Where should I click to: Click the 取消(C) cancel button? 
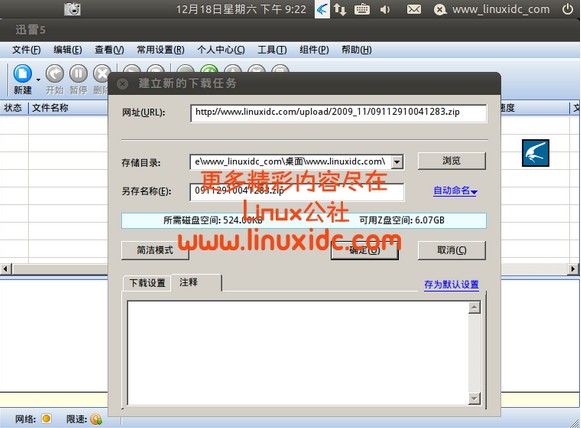451,250
